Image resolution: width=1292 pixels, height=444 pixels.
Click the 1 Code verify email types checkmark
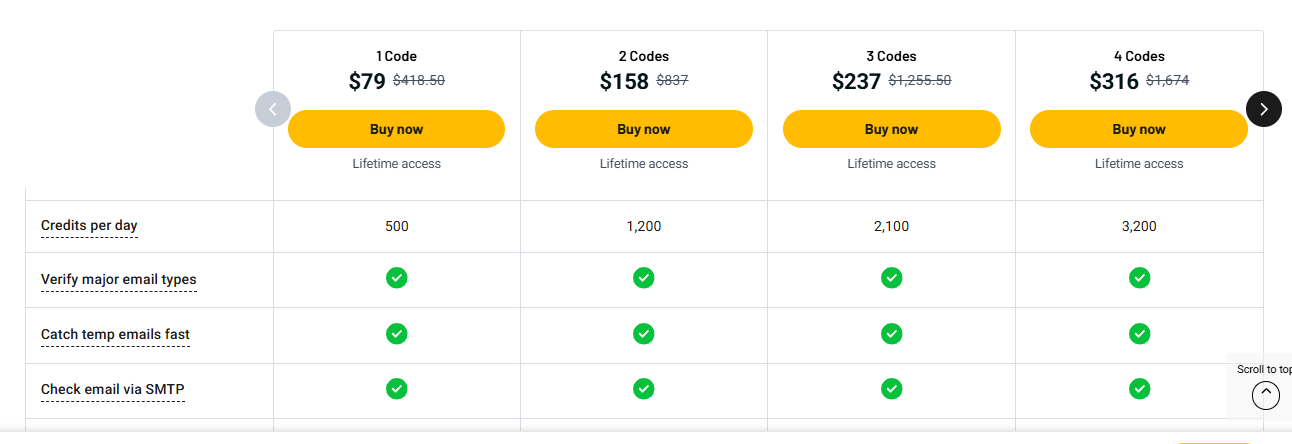pos(396,278)
